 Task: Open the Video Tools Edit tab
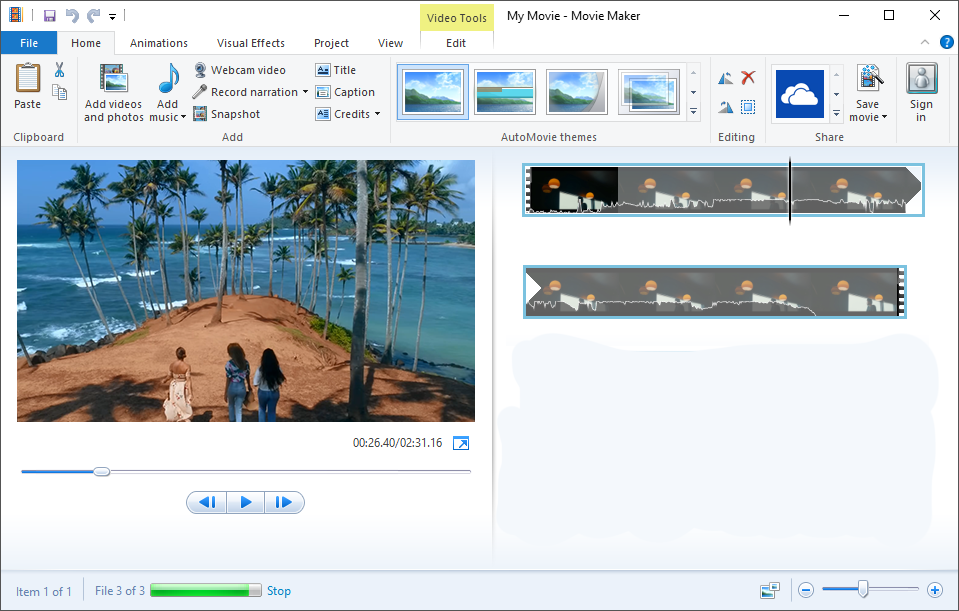point(456,43)
